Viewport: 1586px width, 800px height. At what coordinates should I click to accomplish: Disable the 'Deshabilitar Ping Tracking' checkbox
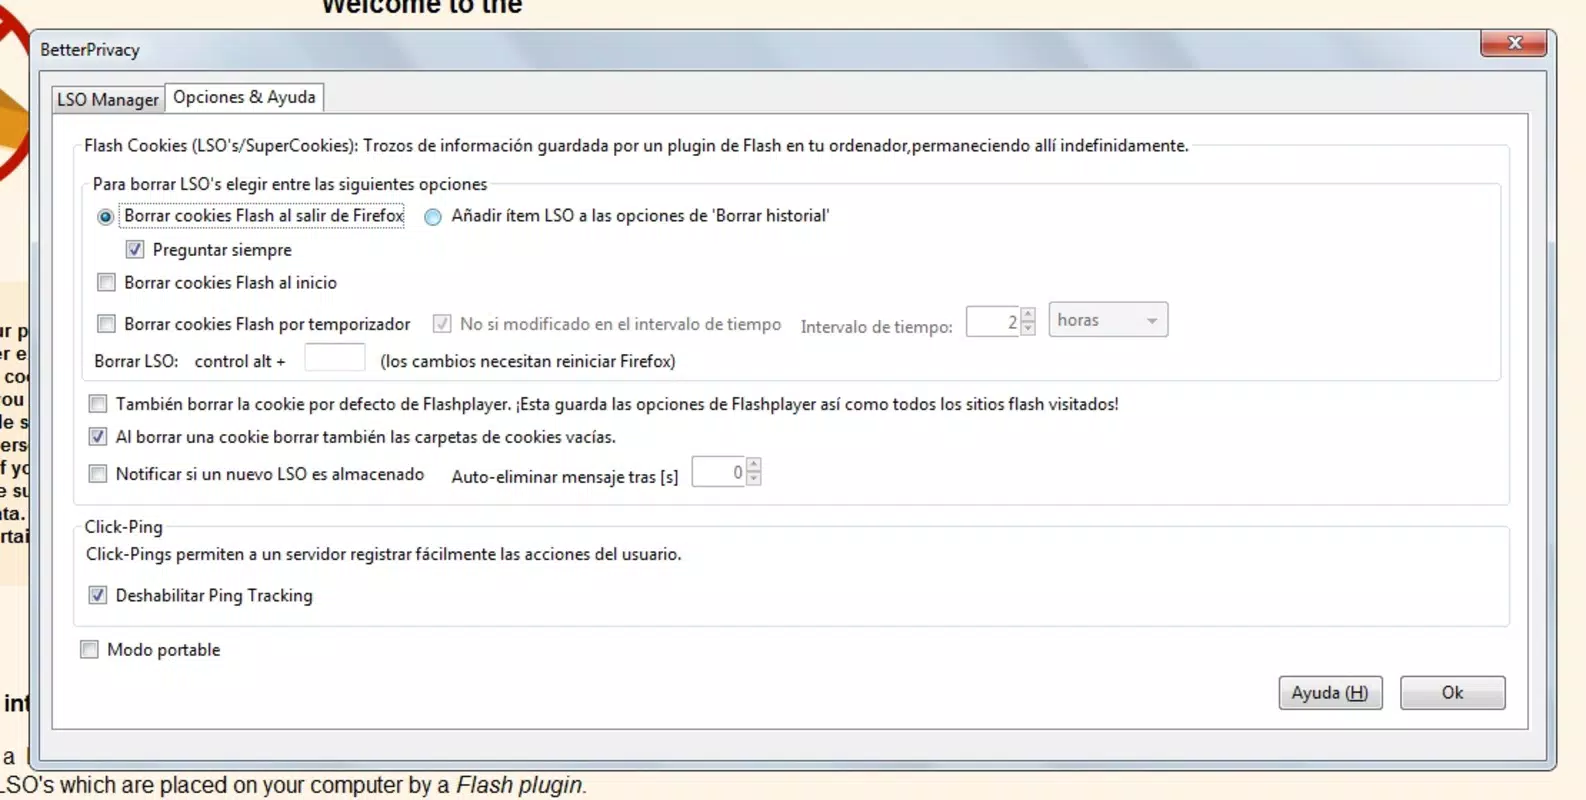[98, 595]
